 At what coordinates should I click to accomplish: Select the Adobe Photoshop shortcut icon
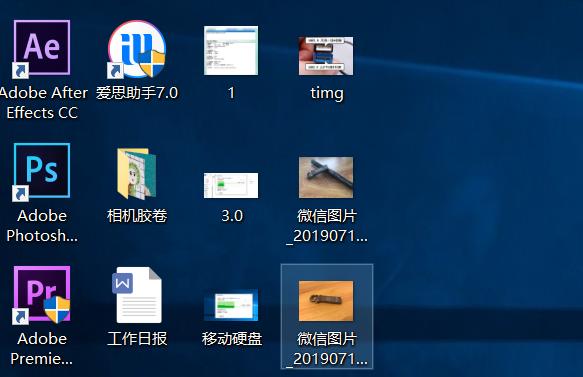42,171
